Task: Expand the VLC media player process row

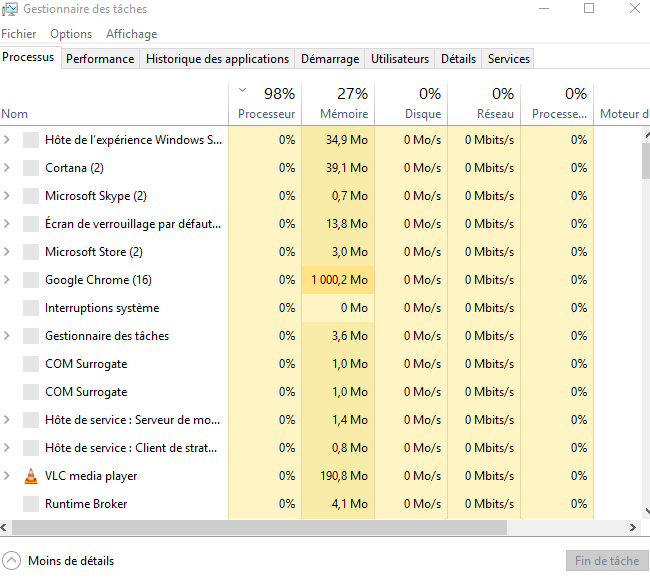Action: click(x=7, y=476)
